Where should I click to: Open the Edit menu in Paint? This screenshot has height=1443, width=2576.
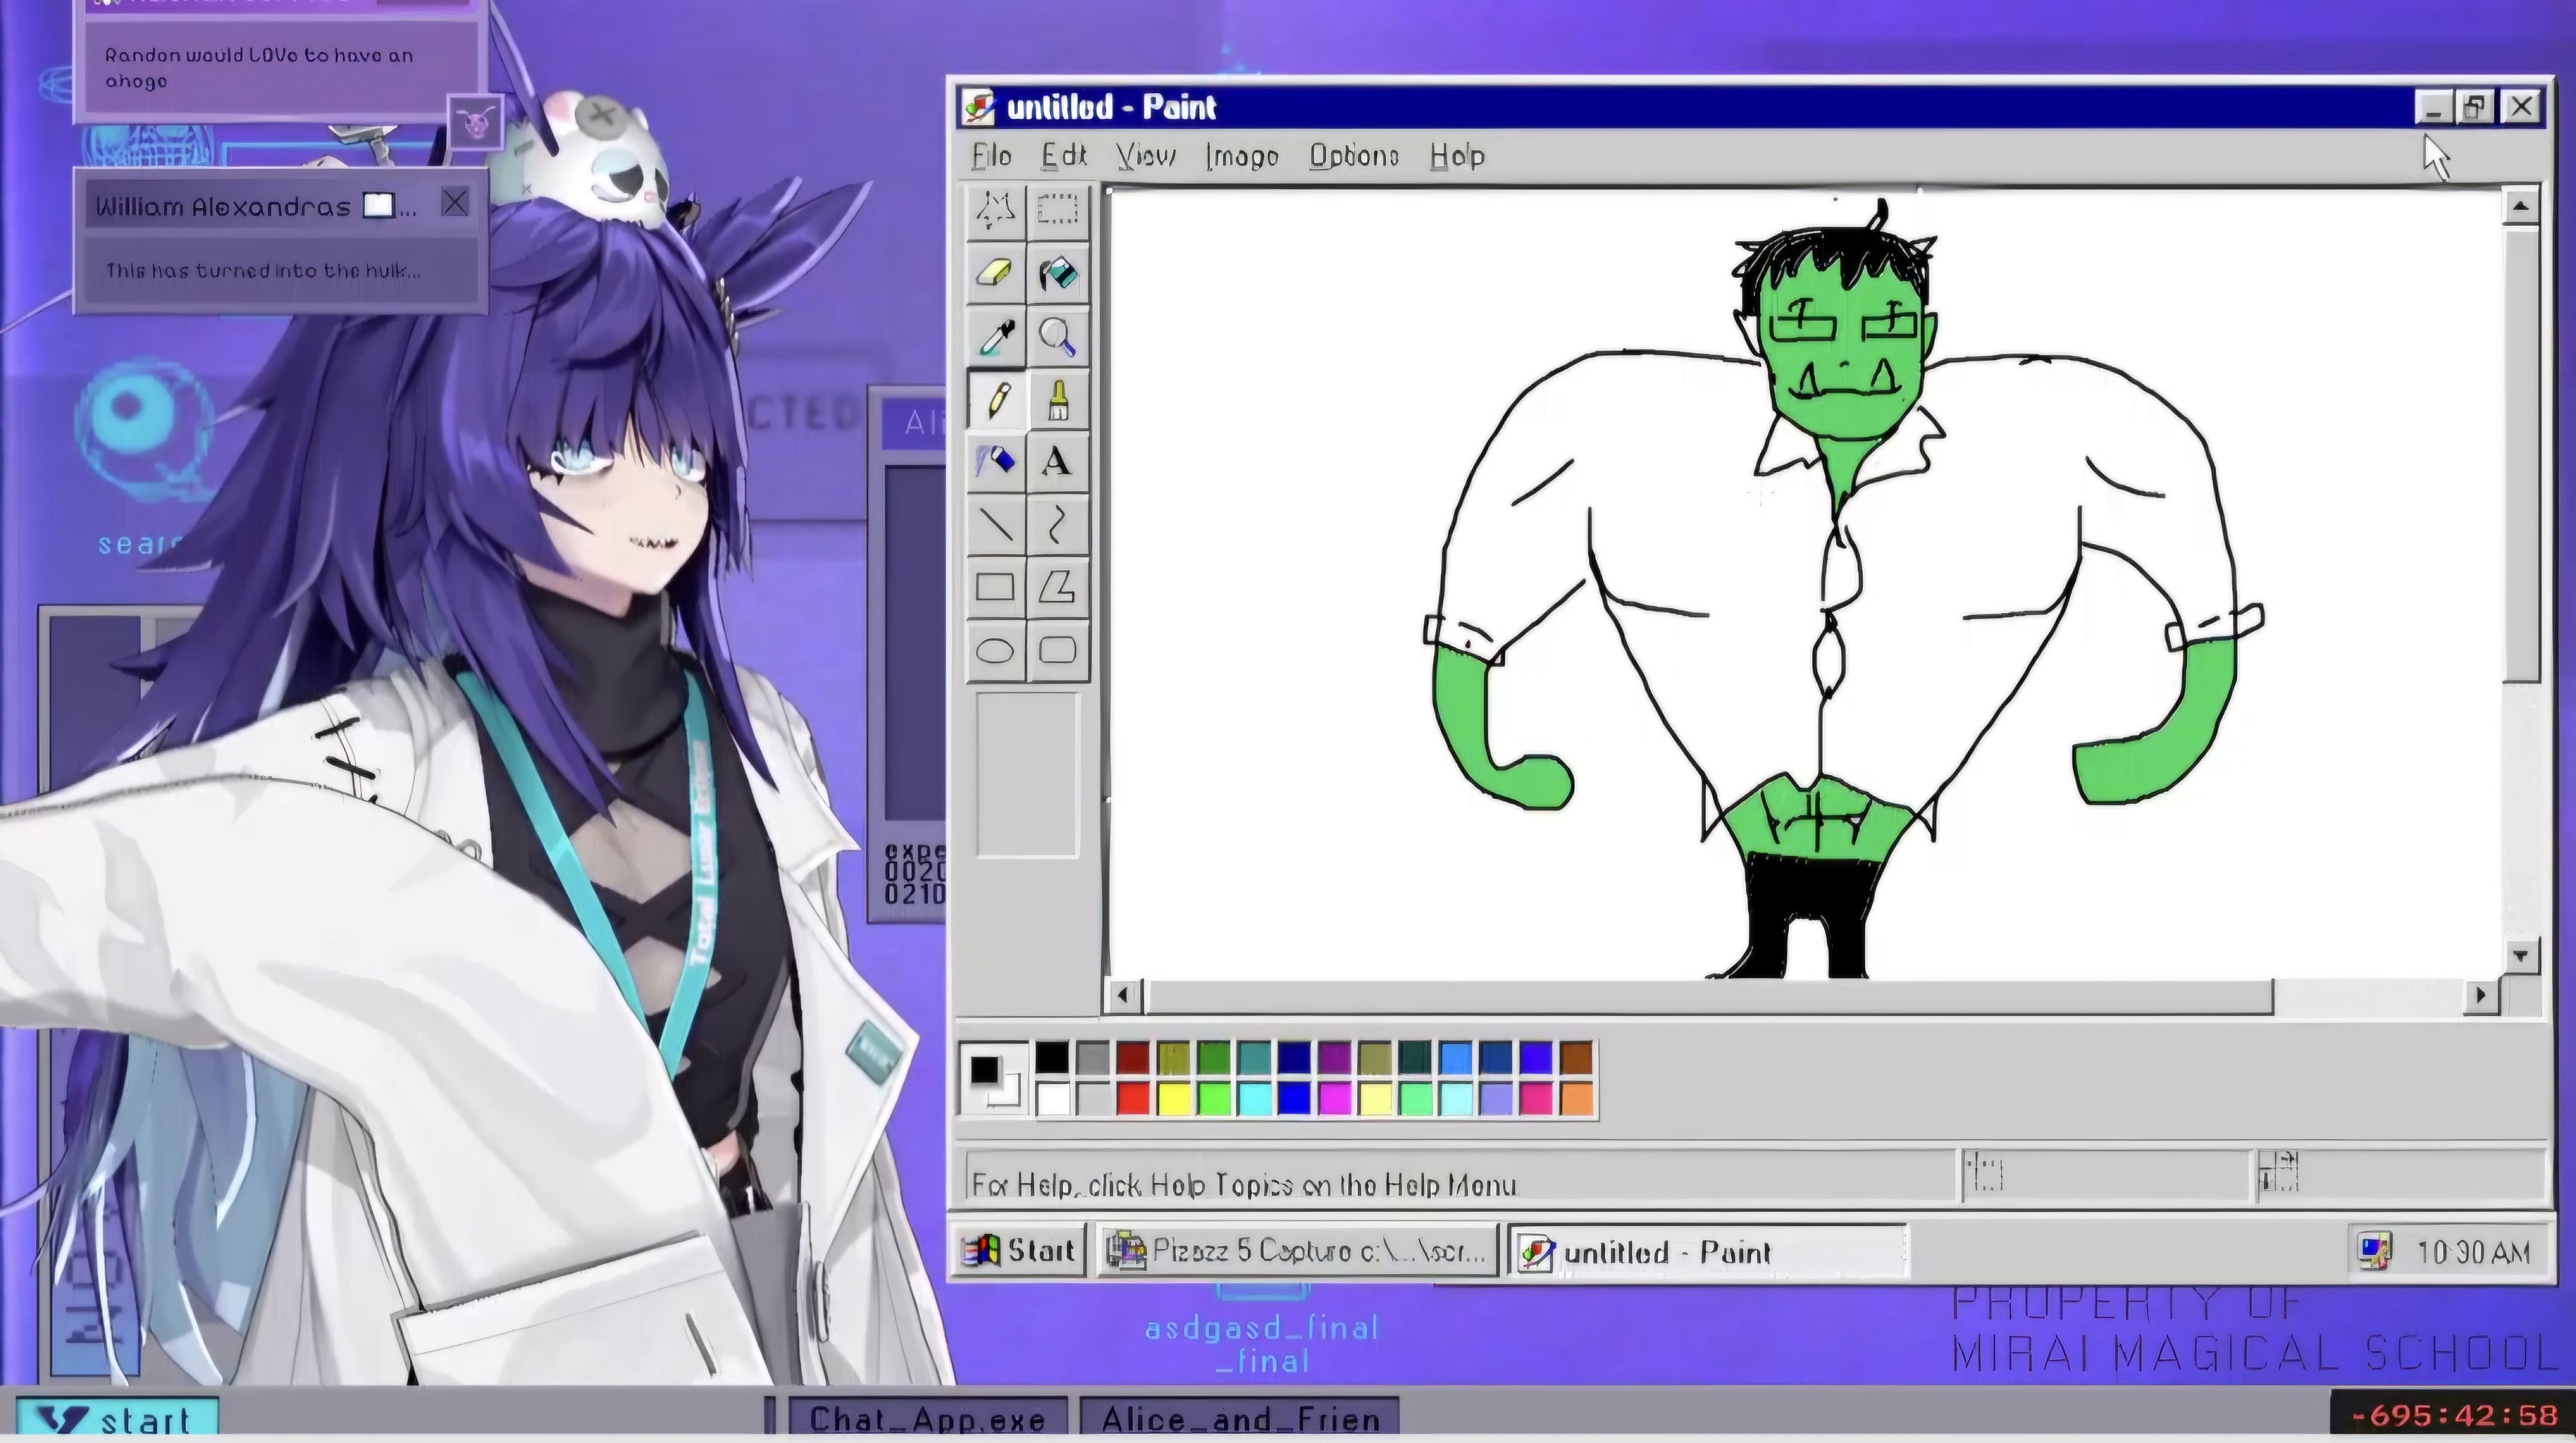(1063, 156)
